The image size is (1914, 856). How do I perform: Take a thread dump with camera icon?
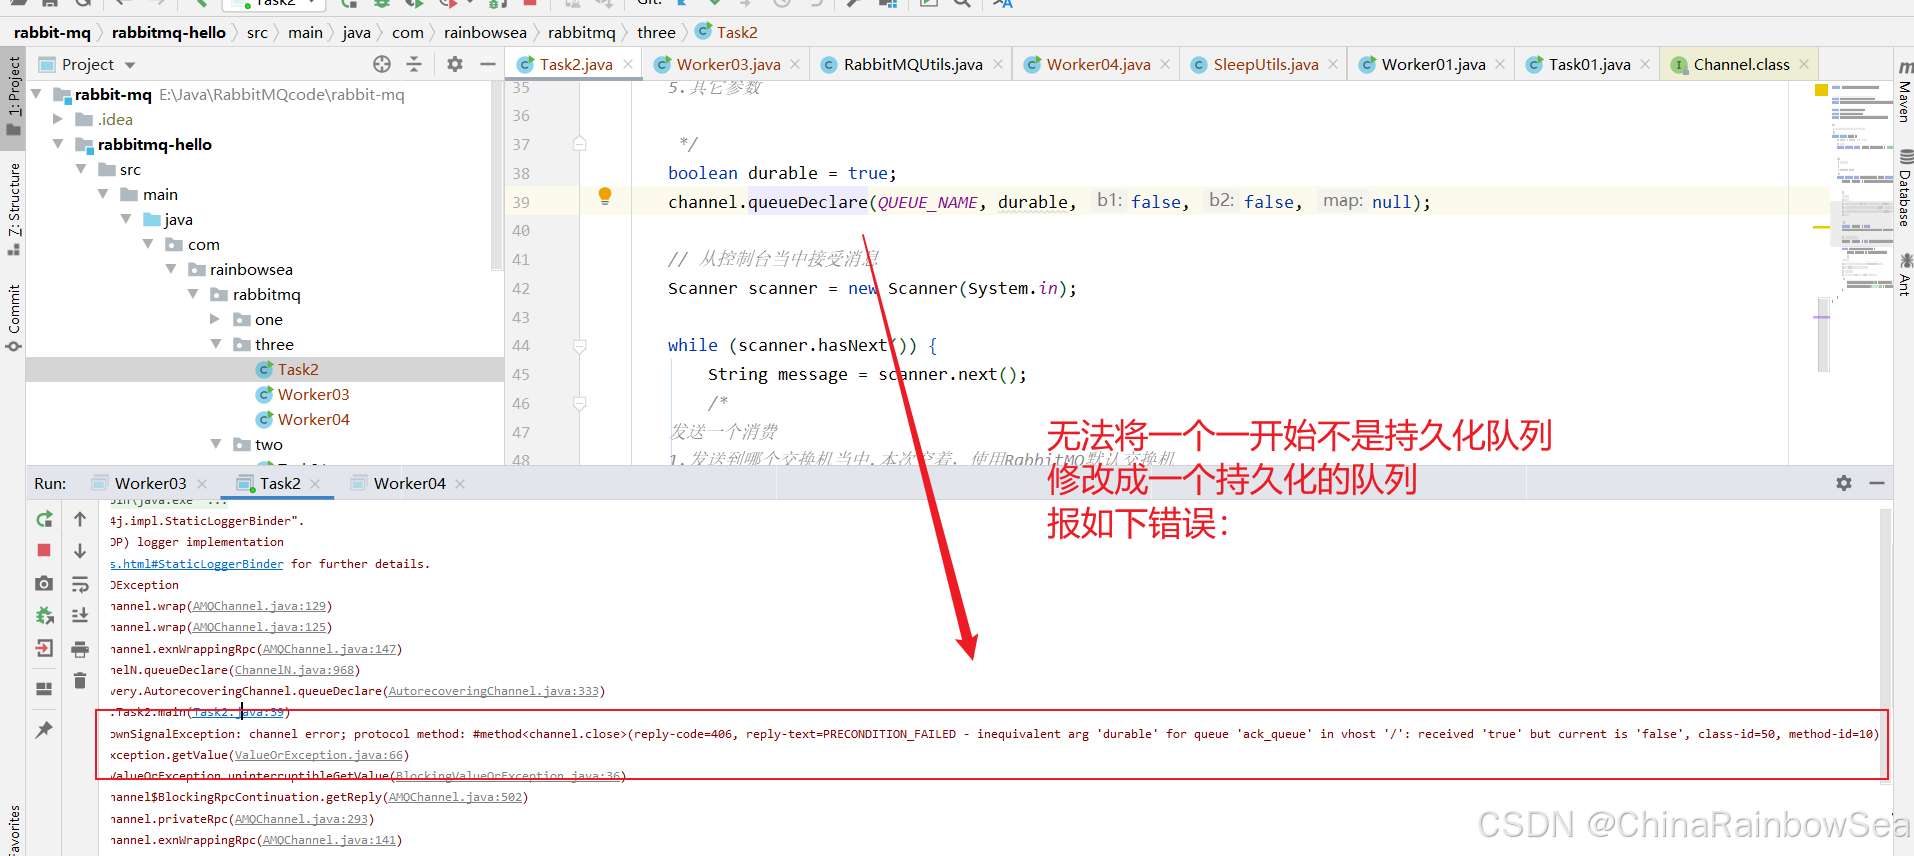click(44, 583)
